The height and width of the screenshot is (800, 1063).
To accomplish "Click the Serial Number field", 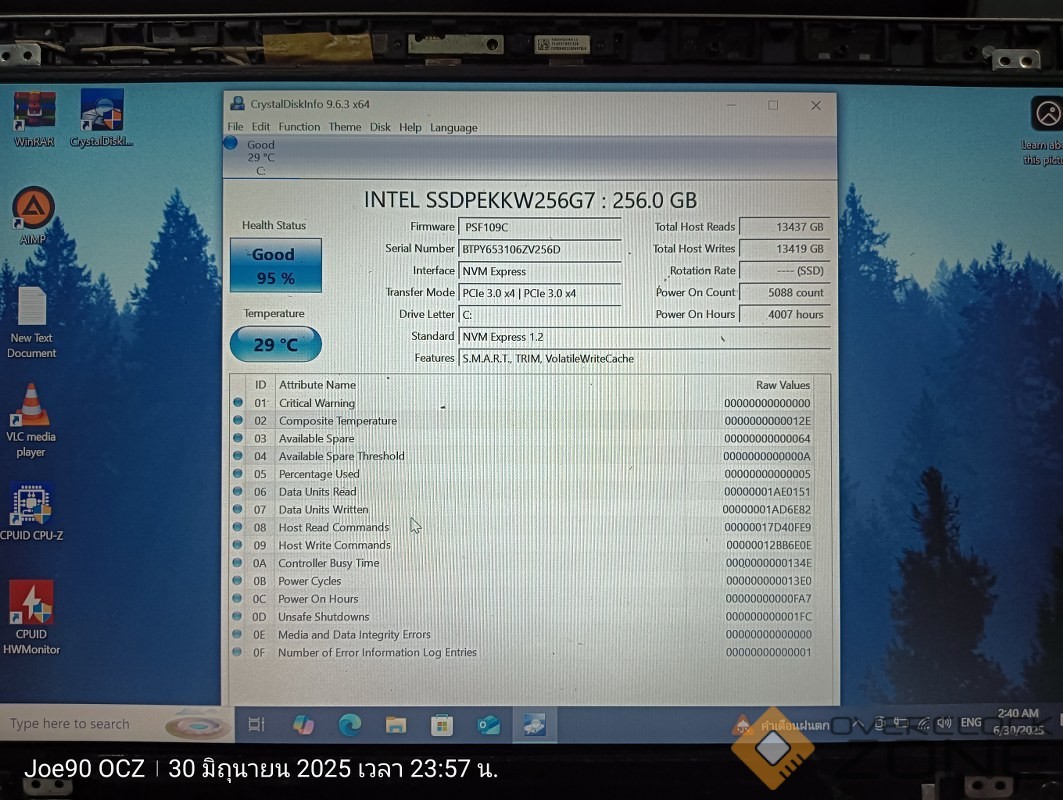I will coord(539,249).
